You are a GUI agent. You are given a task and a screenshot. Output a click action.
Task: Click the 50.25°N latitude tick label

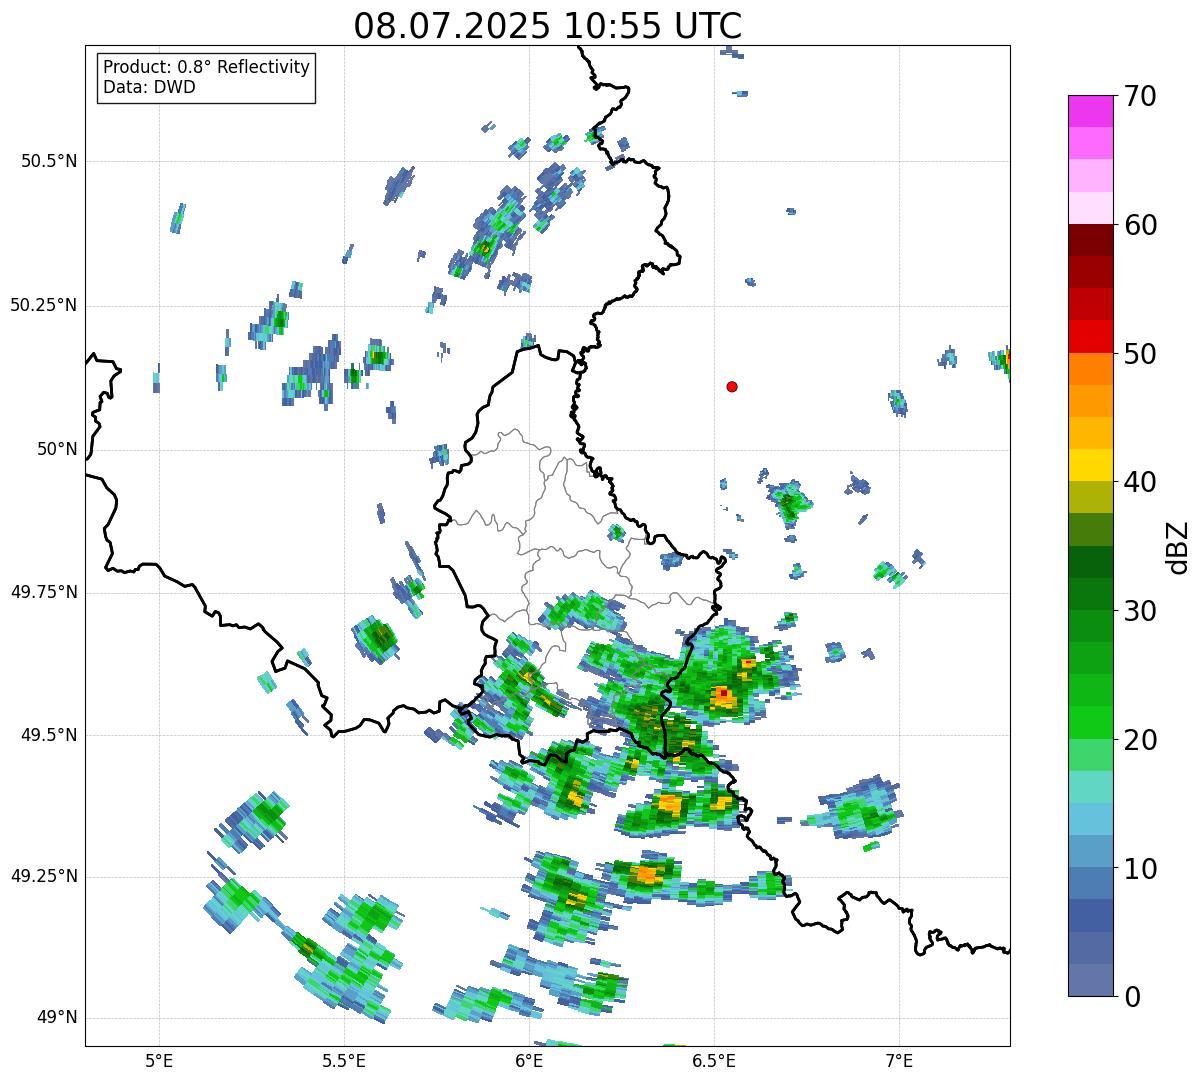point(44,305)
